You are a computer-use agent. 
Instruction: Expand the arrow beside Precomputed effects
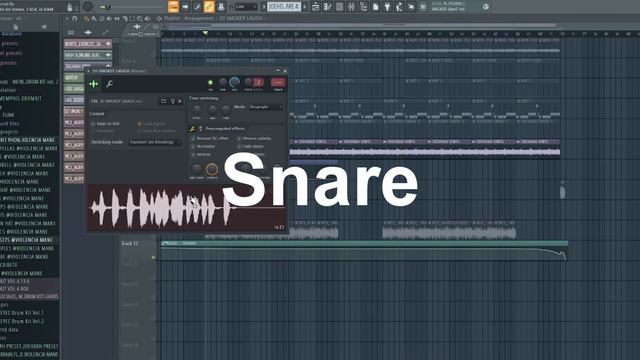click(x=200, y=129)
